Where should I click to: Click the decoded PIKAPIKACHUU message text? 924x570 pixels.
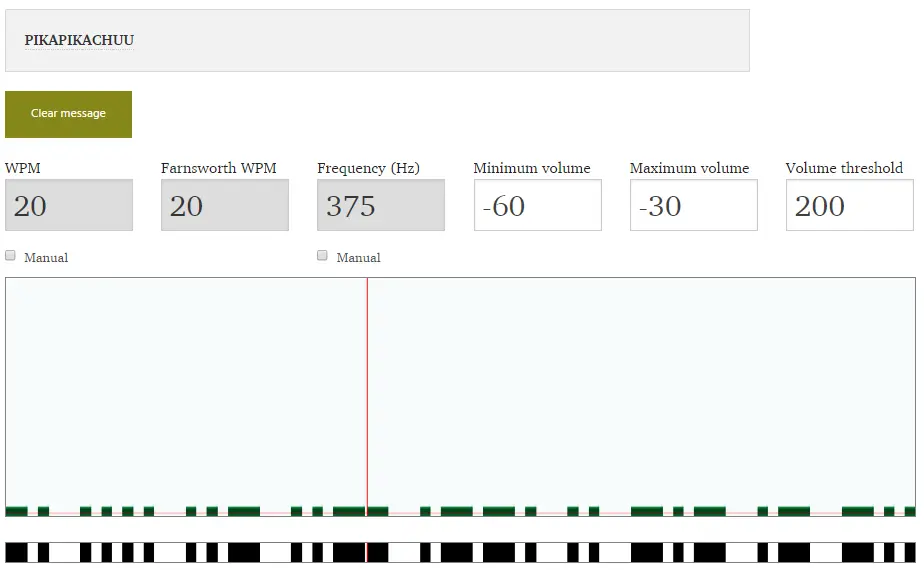pyautogui.click(x=79, y=41)
